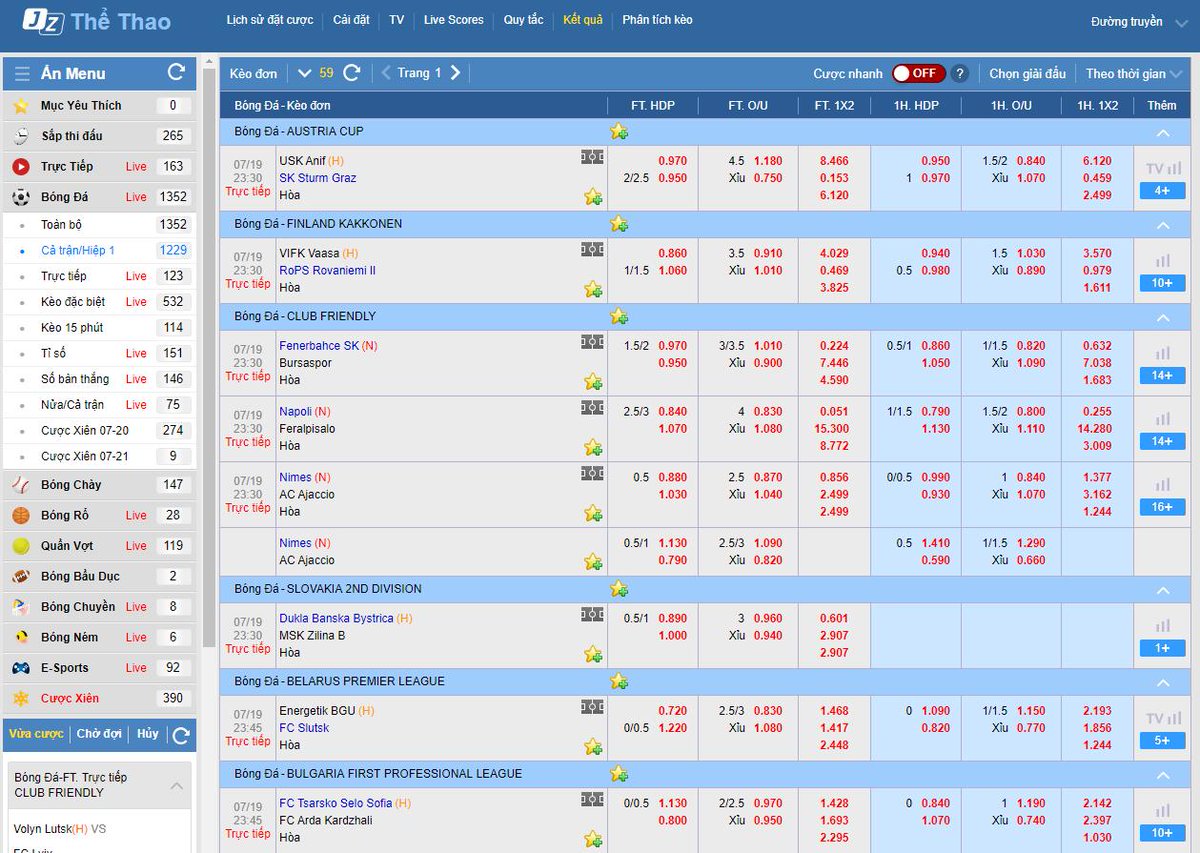This screenshot has height=853, width=1200.
Task: Switch to Hủy tab
Action: pyautogui.click(x=148, y=734)
